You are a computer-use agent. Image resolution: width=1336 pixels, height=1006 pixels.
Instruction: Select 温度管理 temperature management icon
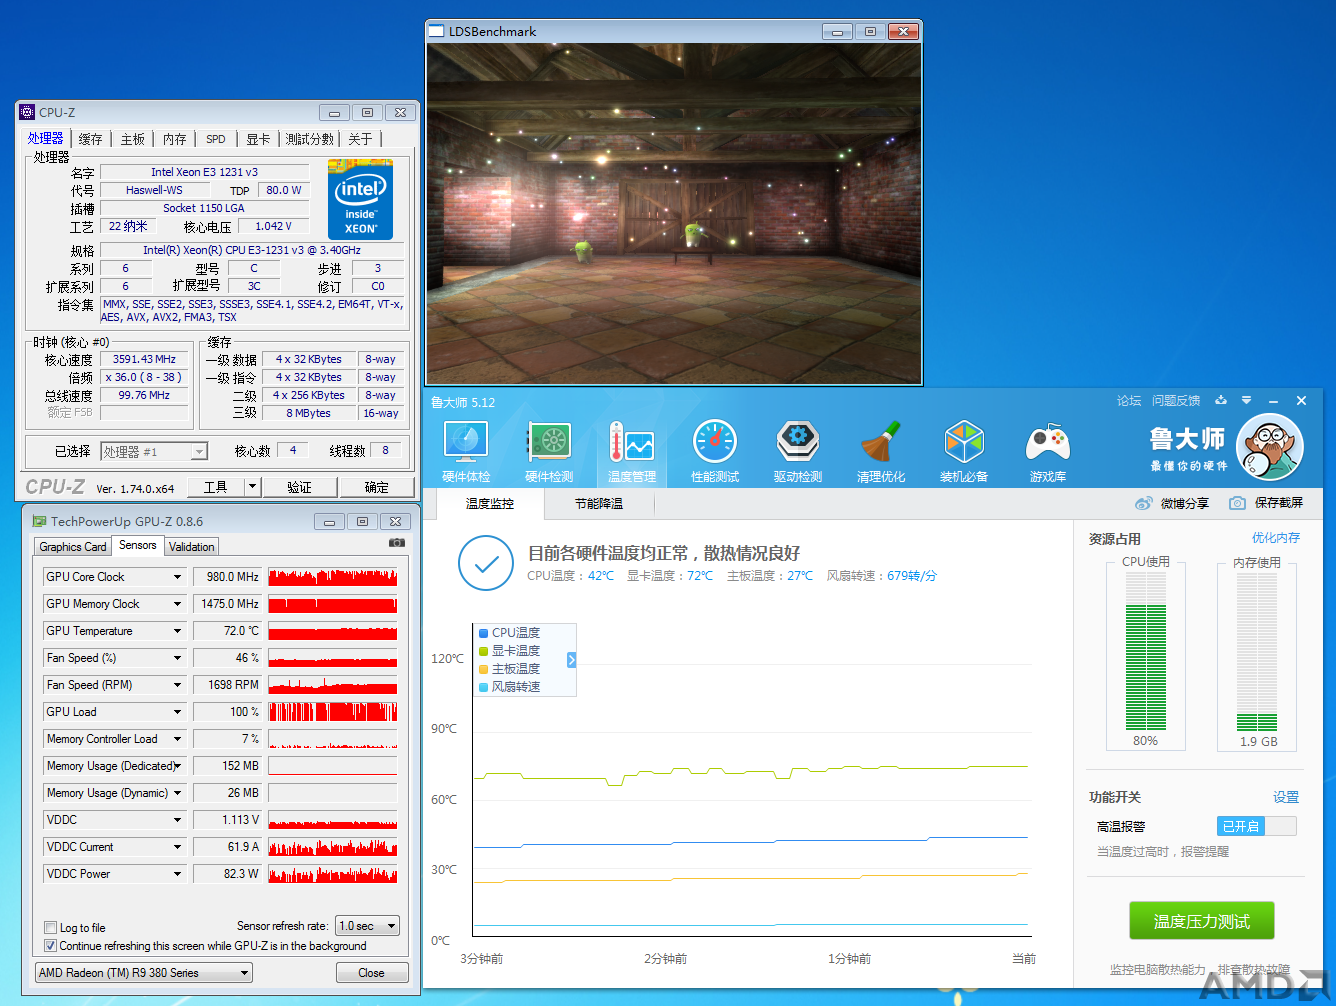point(632,452)
